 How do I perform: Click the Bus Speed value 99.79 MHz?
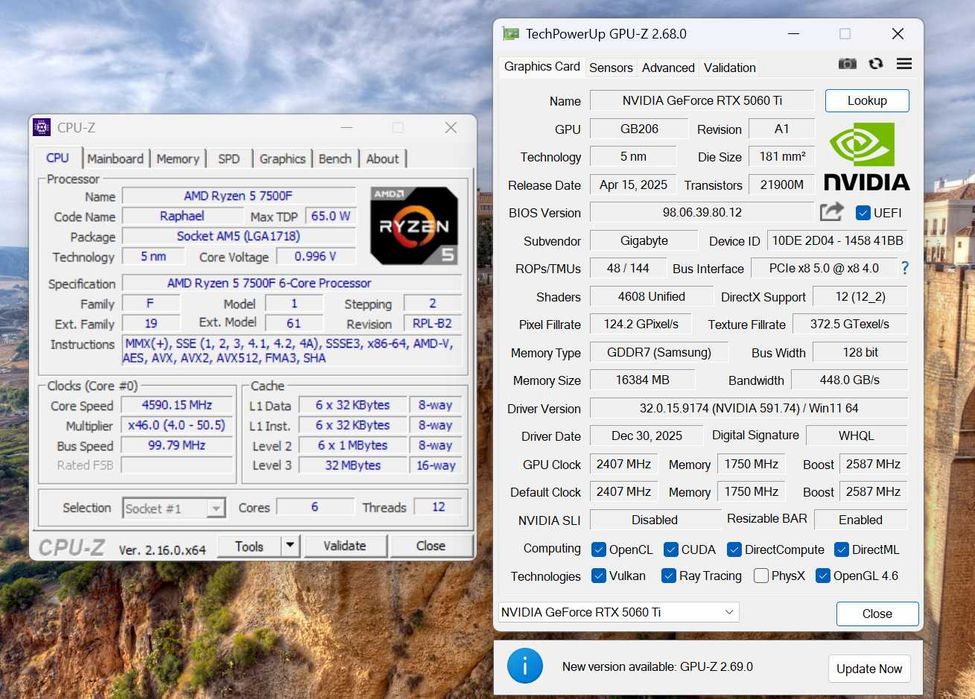[177, 445]
